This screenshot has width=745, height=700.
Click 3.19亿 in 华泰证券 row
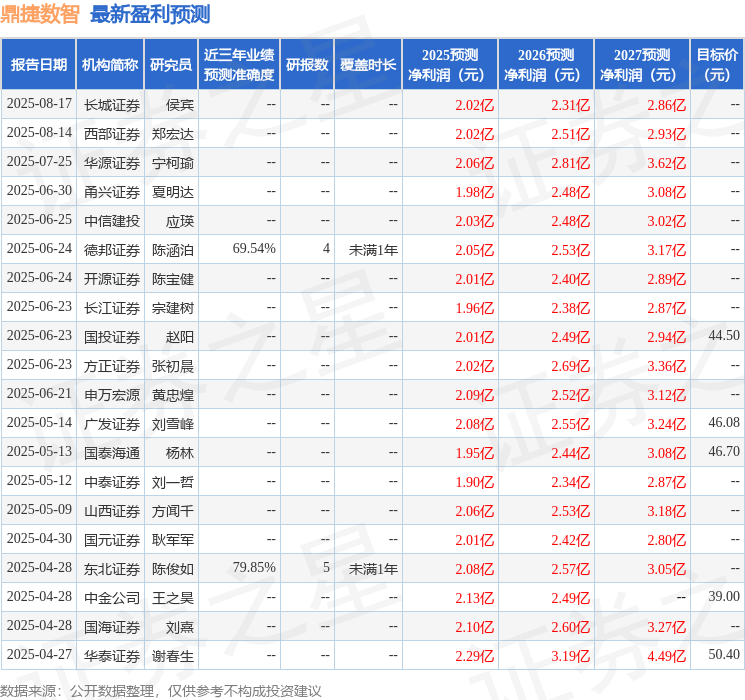570,656
